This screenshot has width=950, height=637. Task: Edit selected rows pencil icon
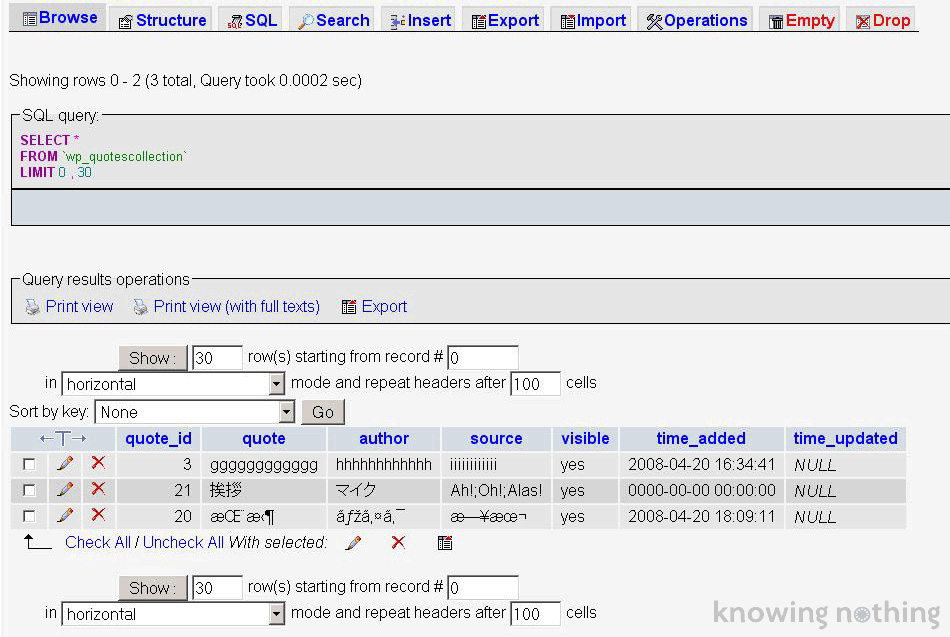pos(353,543)
